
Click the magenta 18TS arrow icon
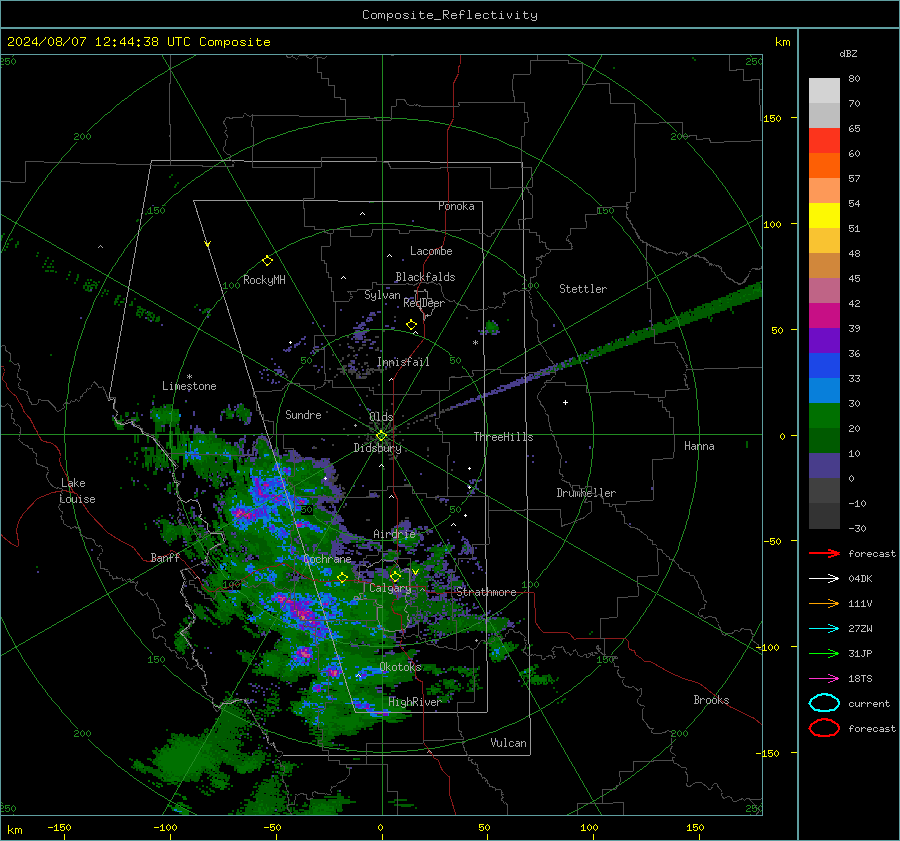click(824, 679)
